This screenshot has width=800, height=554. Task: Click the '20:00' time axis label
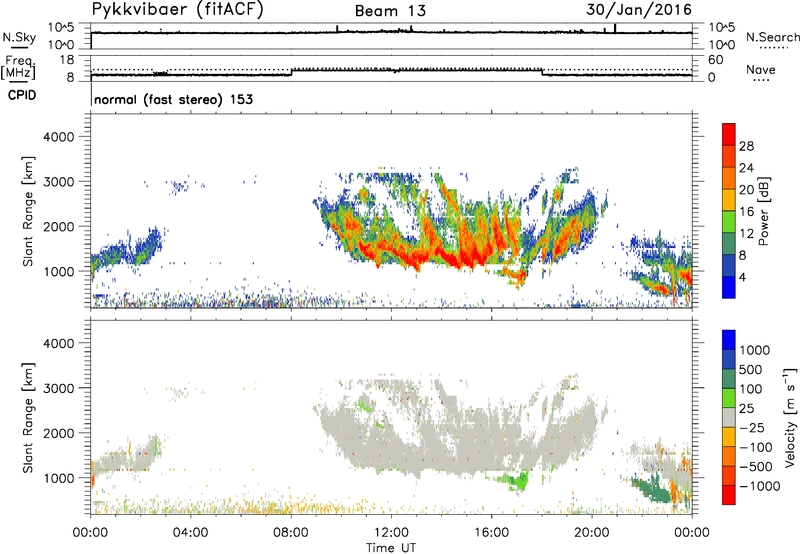coord(592,533)
